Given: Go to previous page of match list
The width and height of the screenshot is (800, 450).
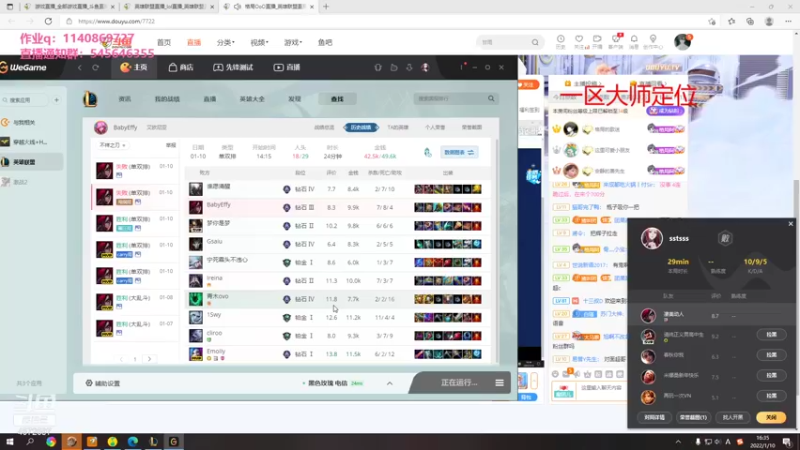Looking at the screenshot, I should [x=121, y=359].
